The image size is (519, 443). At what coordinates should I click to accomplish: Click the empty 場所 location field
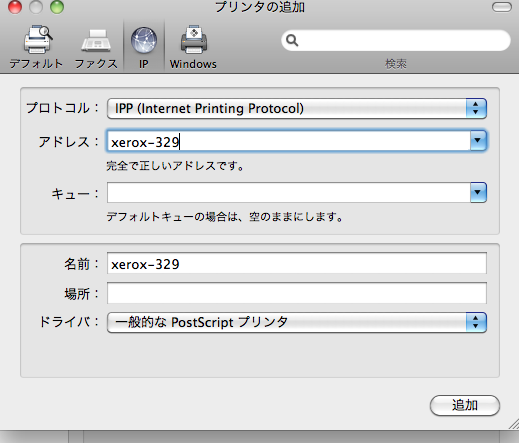click(x=297, y=293)
